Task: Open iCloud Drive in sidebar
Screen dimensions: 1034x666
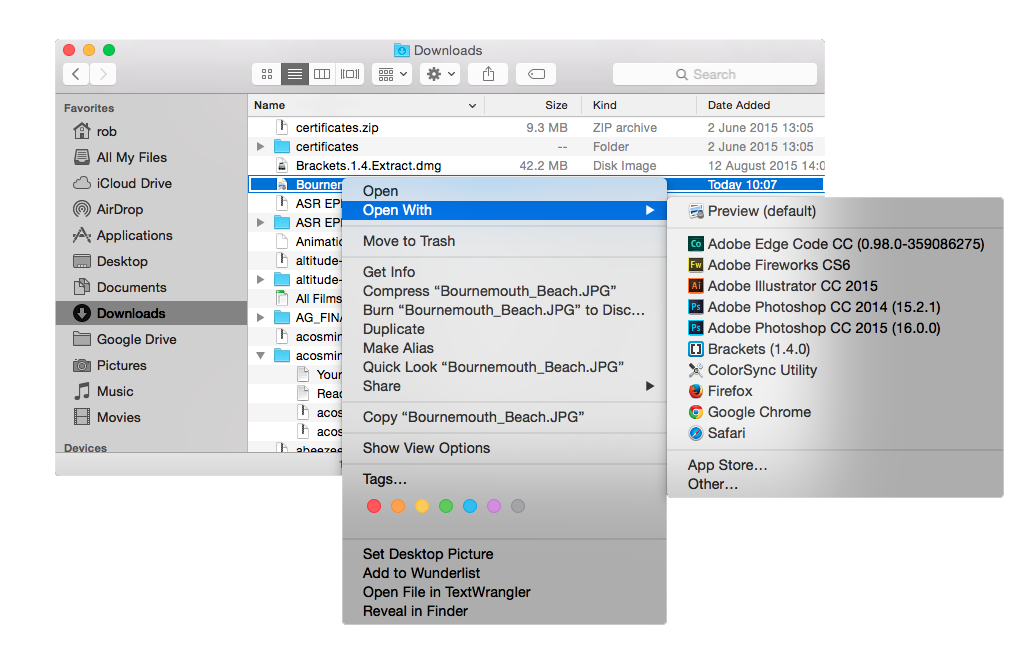Action: (x=152, y=183)
